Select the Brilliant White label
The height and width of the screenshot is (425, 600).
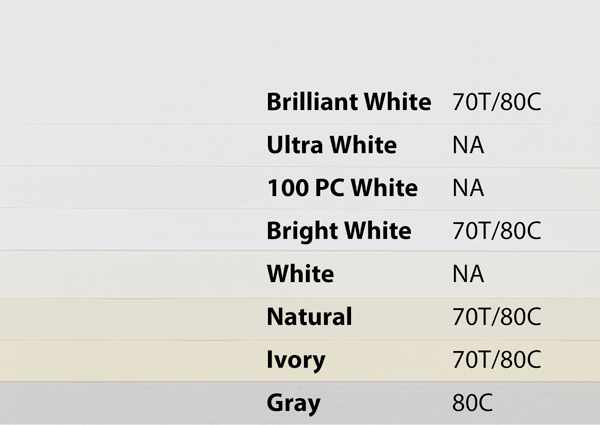tap(349, 102)
